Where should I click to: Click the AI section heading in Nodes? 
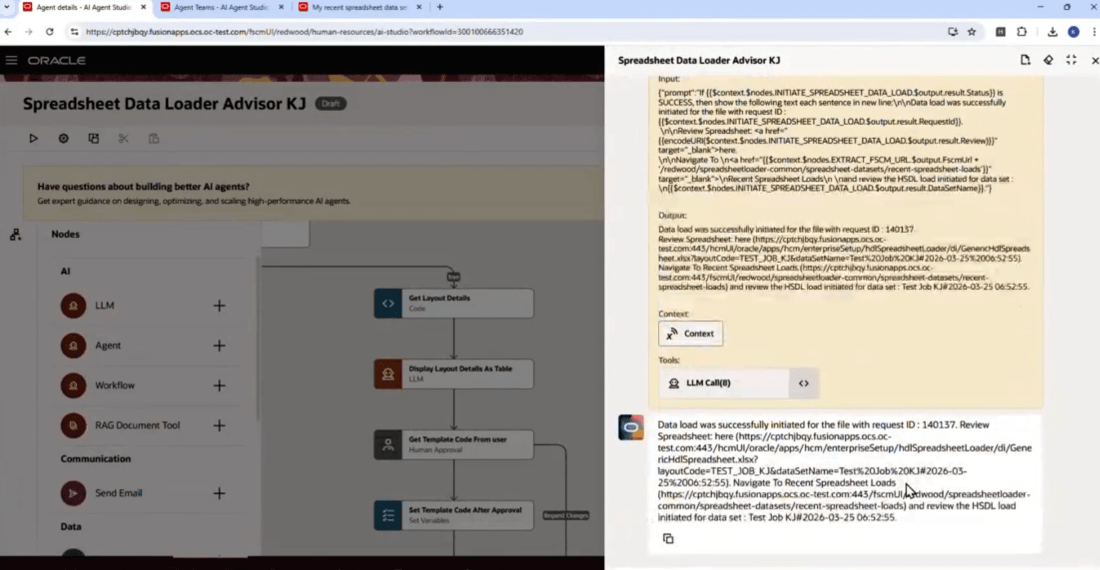[x=65, y=271]
